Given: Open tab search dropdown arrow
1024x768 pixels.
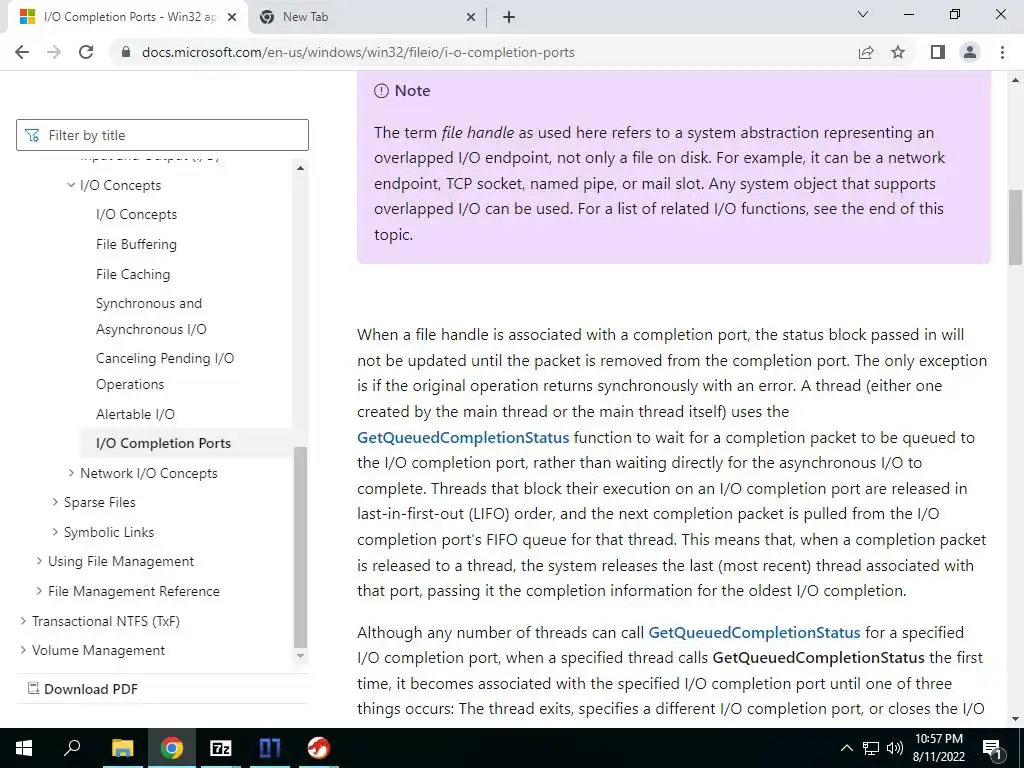Looking at the screenshot, I should [863, 14].
